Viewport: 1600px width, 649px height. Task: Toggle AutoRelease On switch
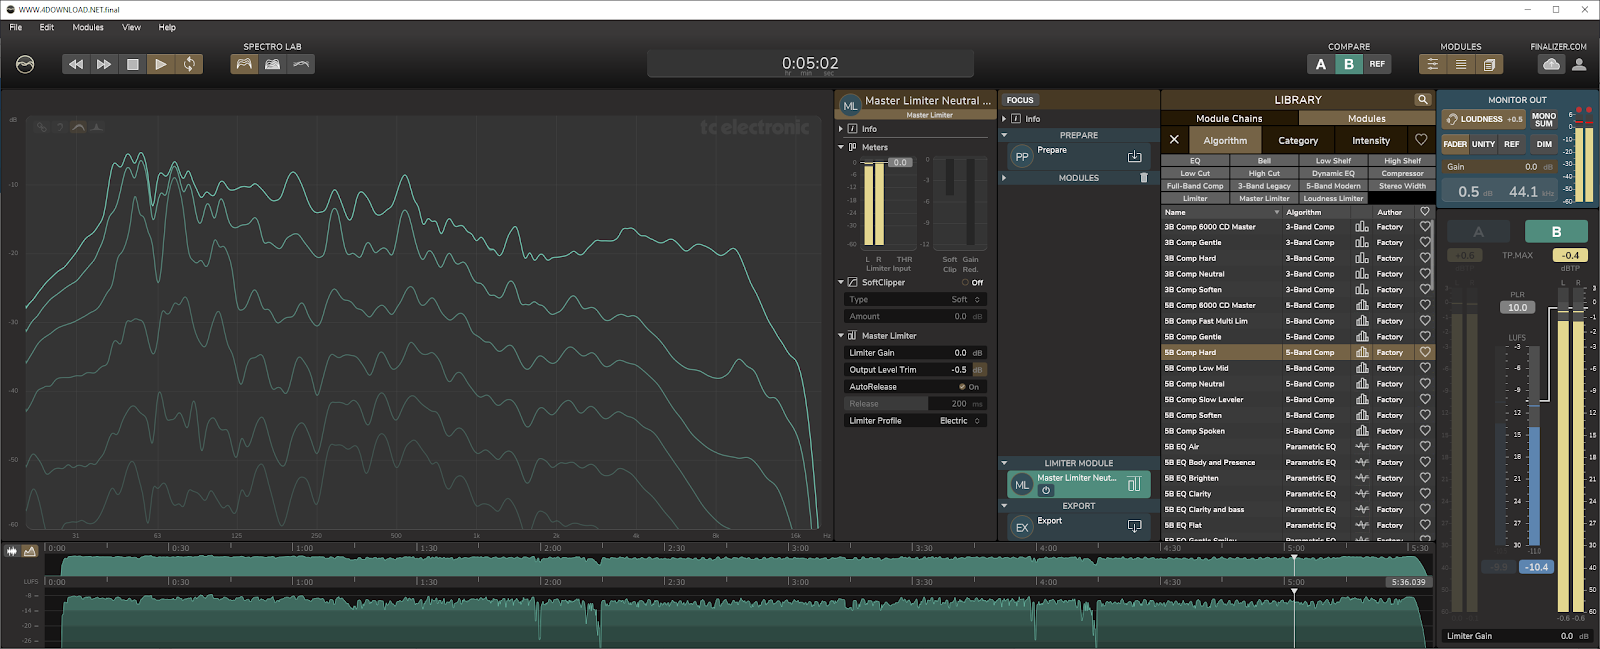click(969, 387)
